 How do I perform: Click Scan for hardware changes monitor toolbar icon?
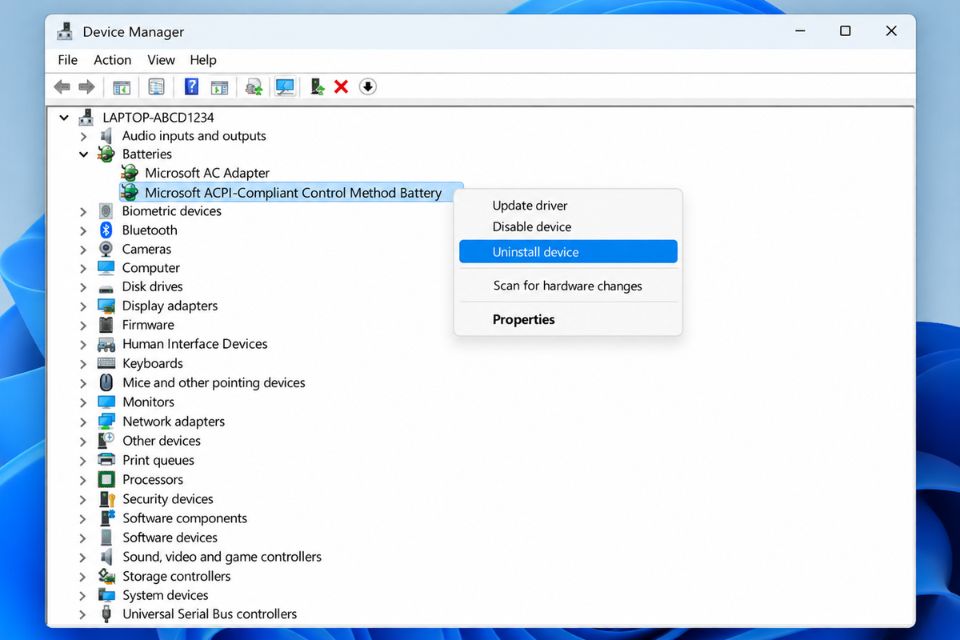point(285,87)
